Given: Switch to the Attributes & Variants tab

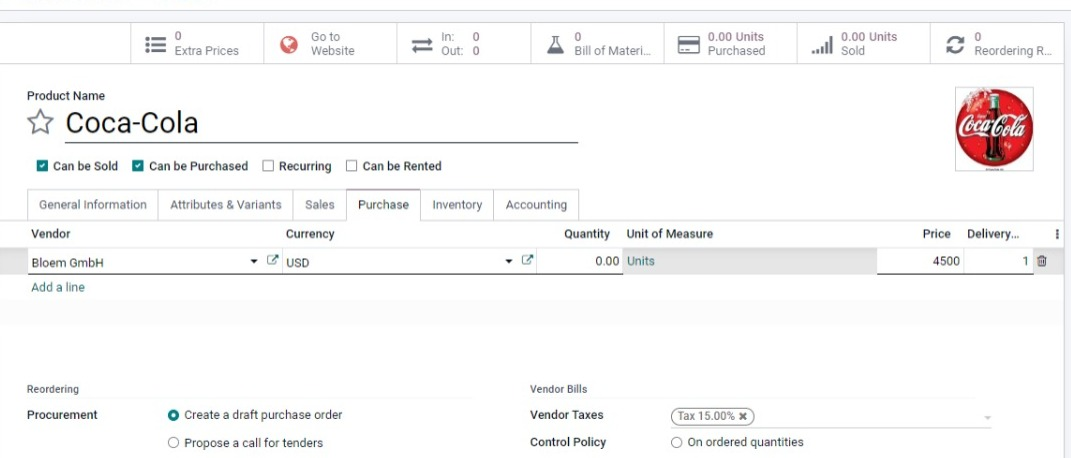Looking at the screenshot, I should [x=225, y=205].
